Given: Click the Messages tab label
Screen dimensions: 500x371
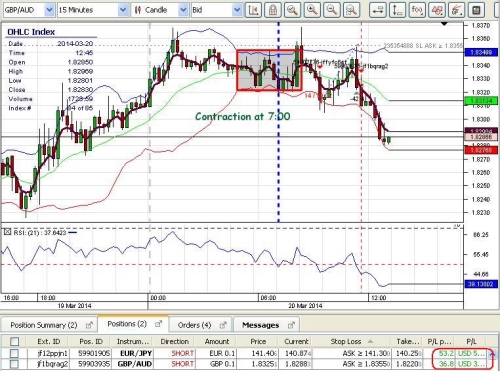Looking at the screenshot, I should 261,325.
